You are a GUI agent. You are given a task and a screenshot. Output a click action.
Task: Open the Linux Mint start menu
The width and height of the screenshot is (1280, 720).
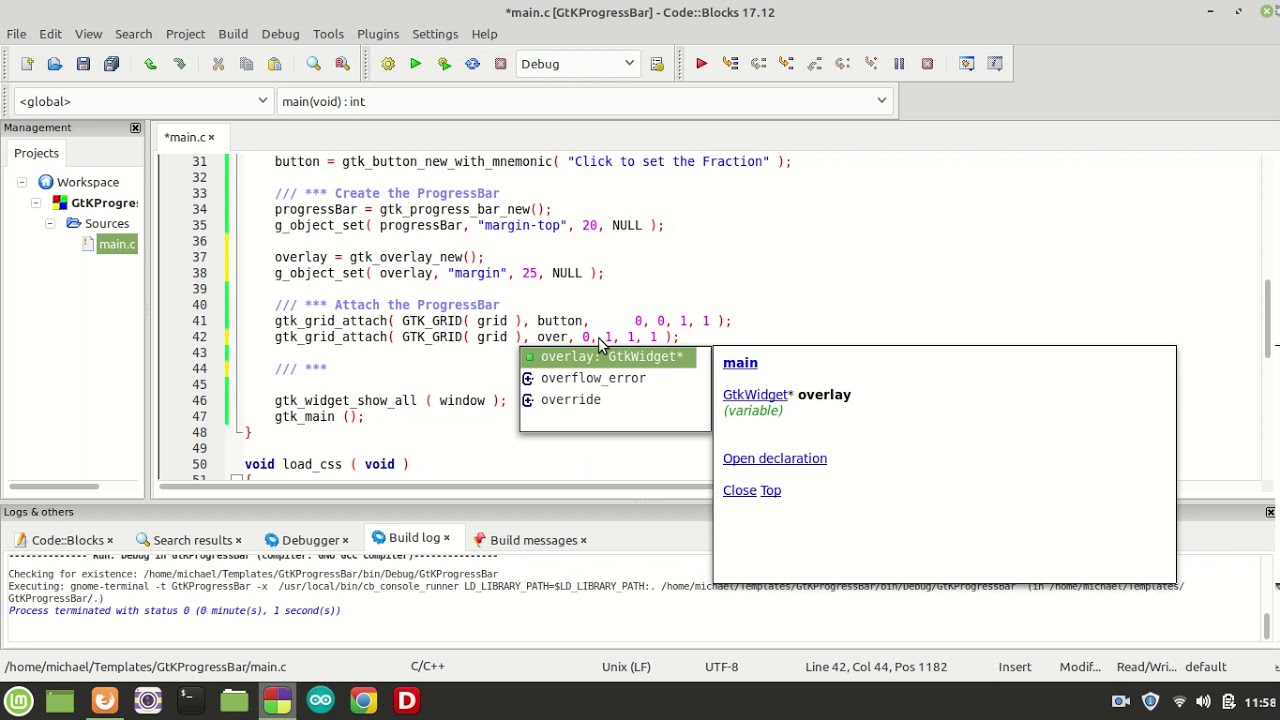(18, 701)
